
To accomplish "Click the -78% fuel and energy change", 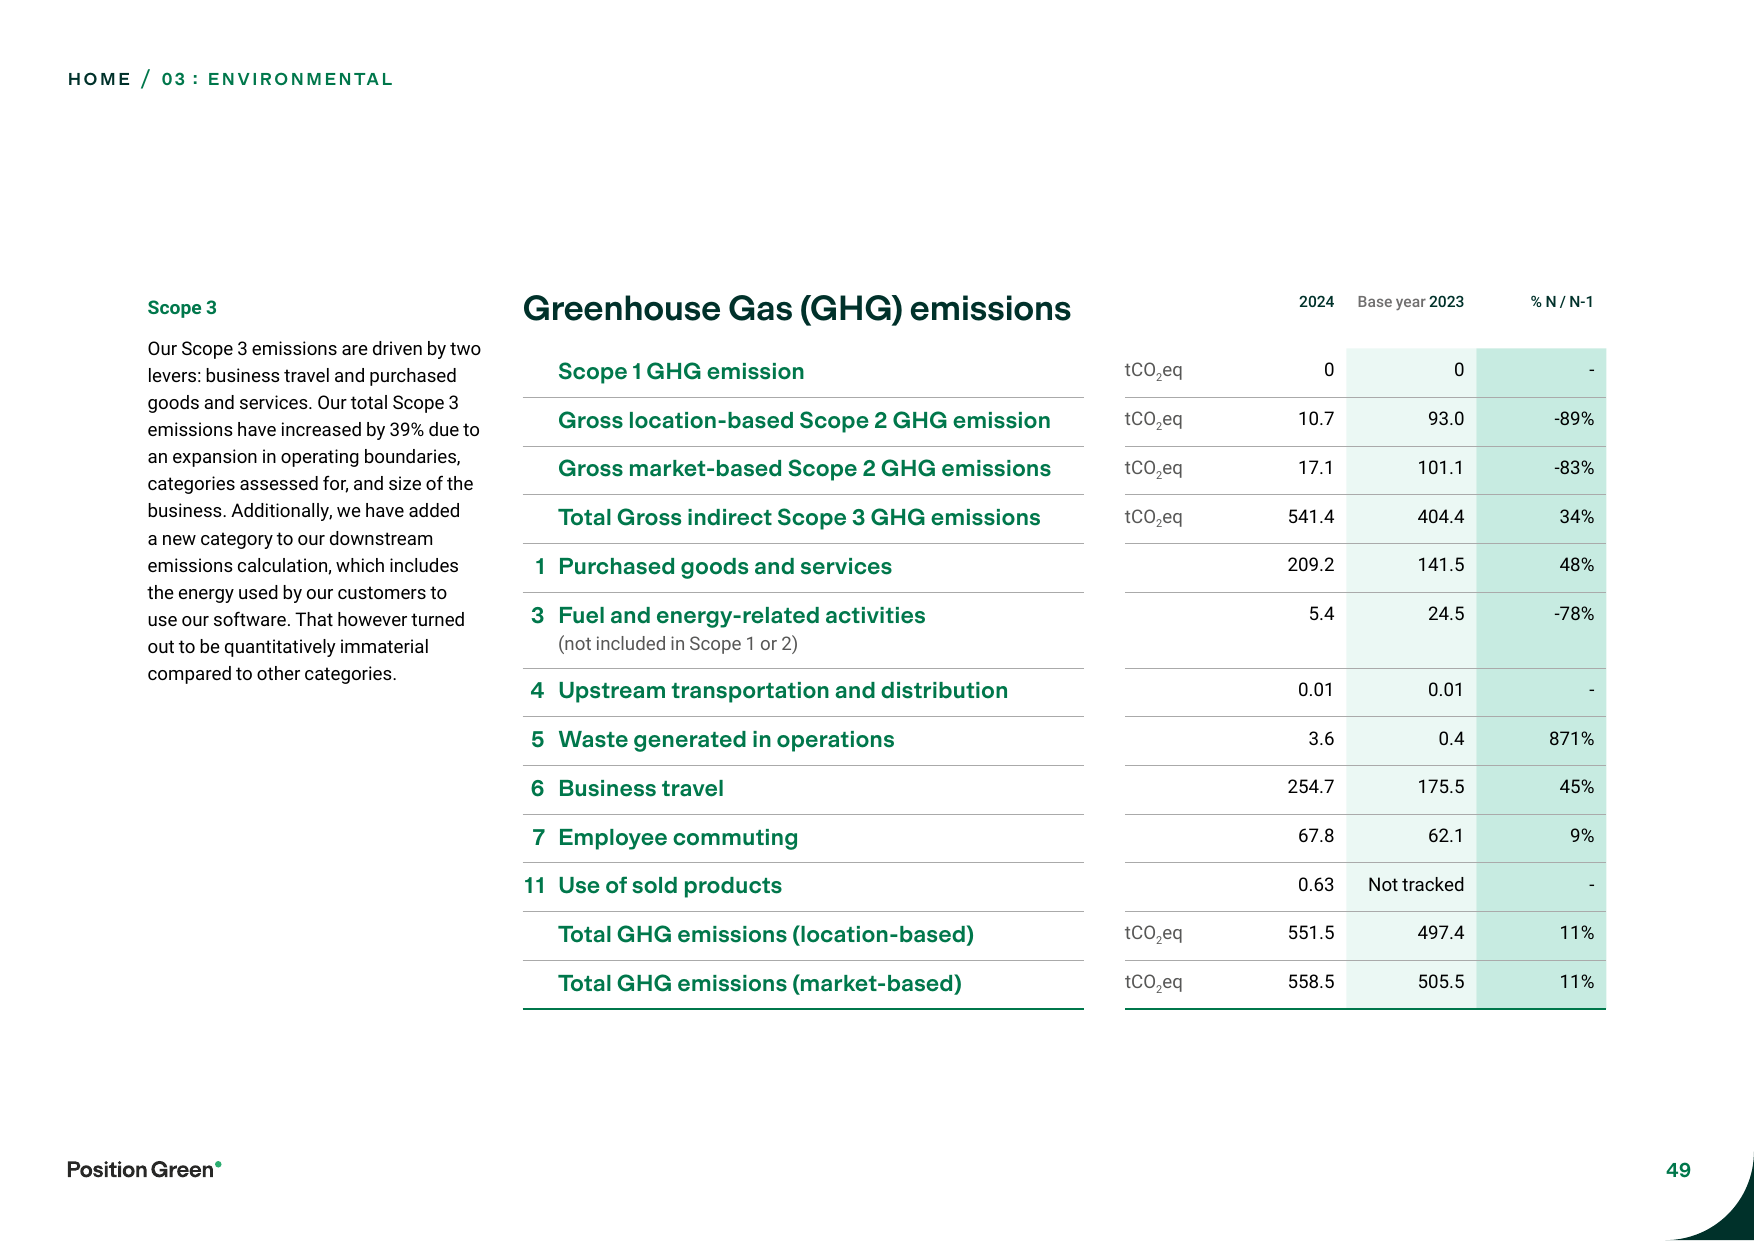I will 1574,614.
